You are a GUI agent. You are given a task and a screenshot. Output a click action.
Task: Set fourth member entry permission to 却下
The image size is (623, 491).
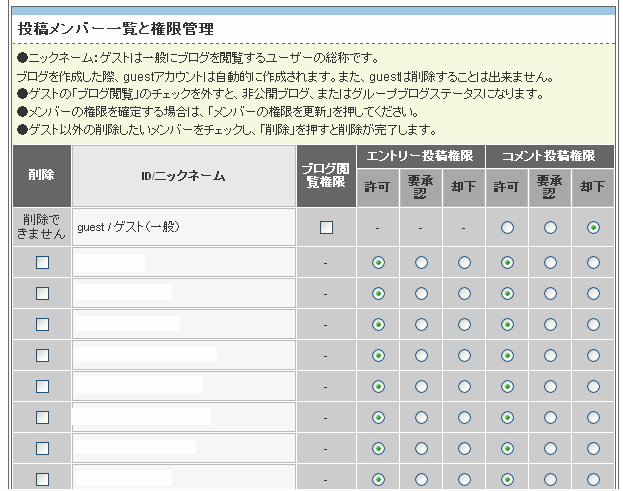[464, 355]
